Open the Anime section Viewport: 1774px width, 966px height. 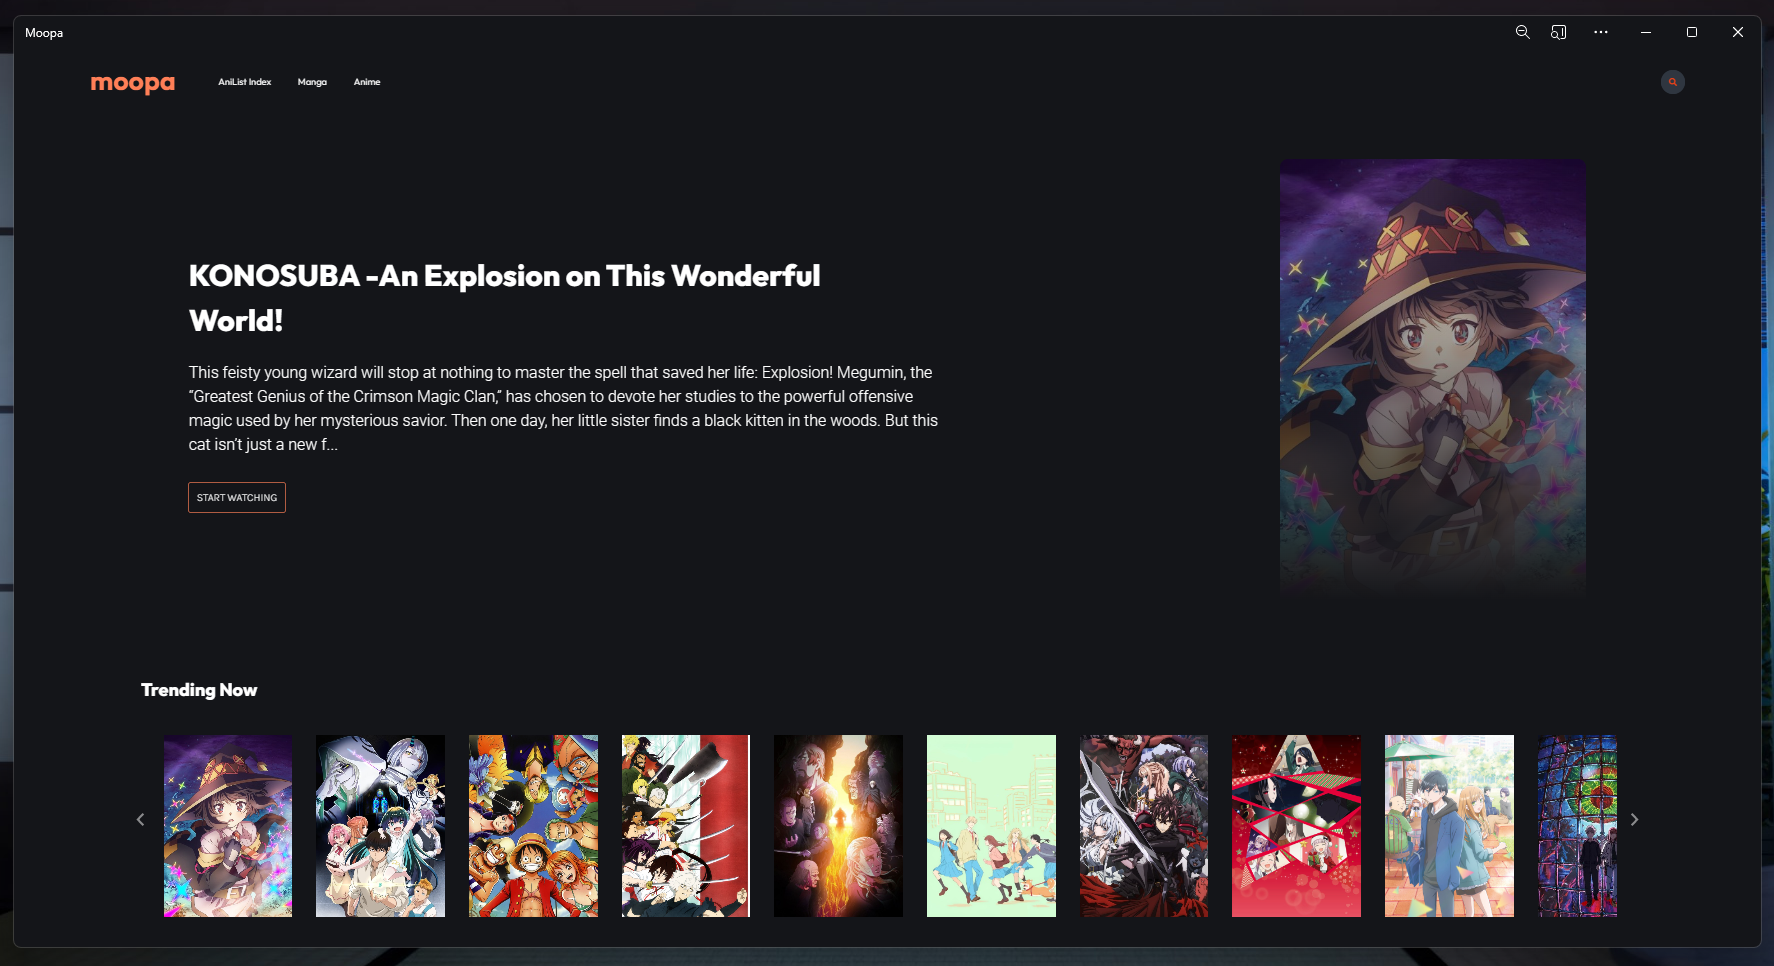[367, 82]
